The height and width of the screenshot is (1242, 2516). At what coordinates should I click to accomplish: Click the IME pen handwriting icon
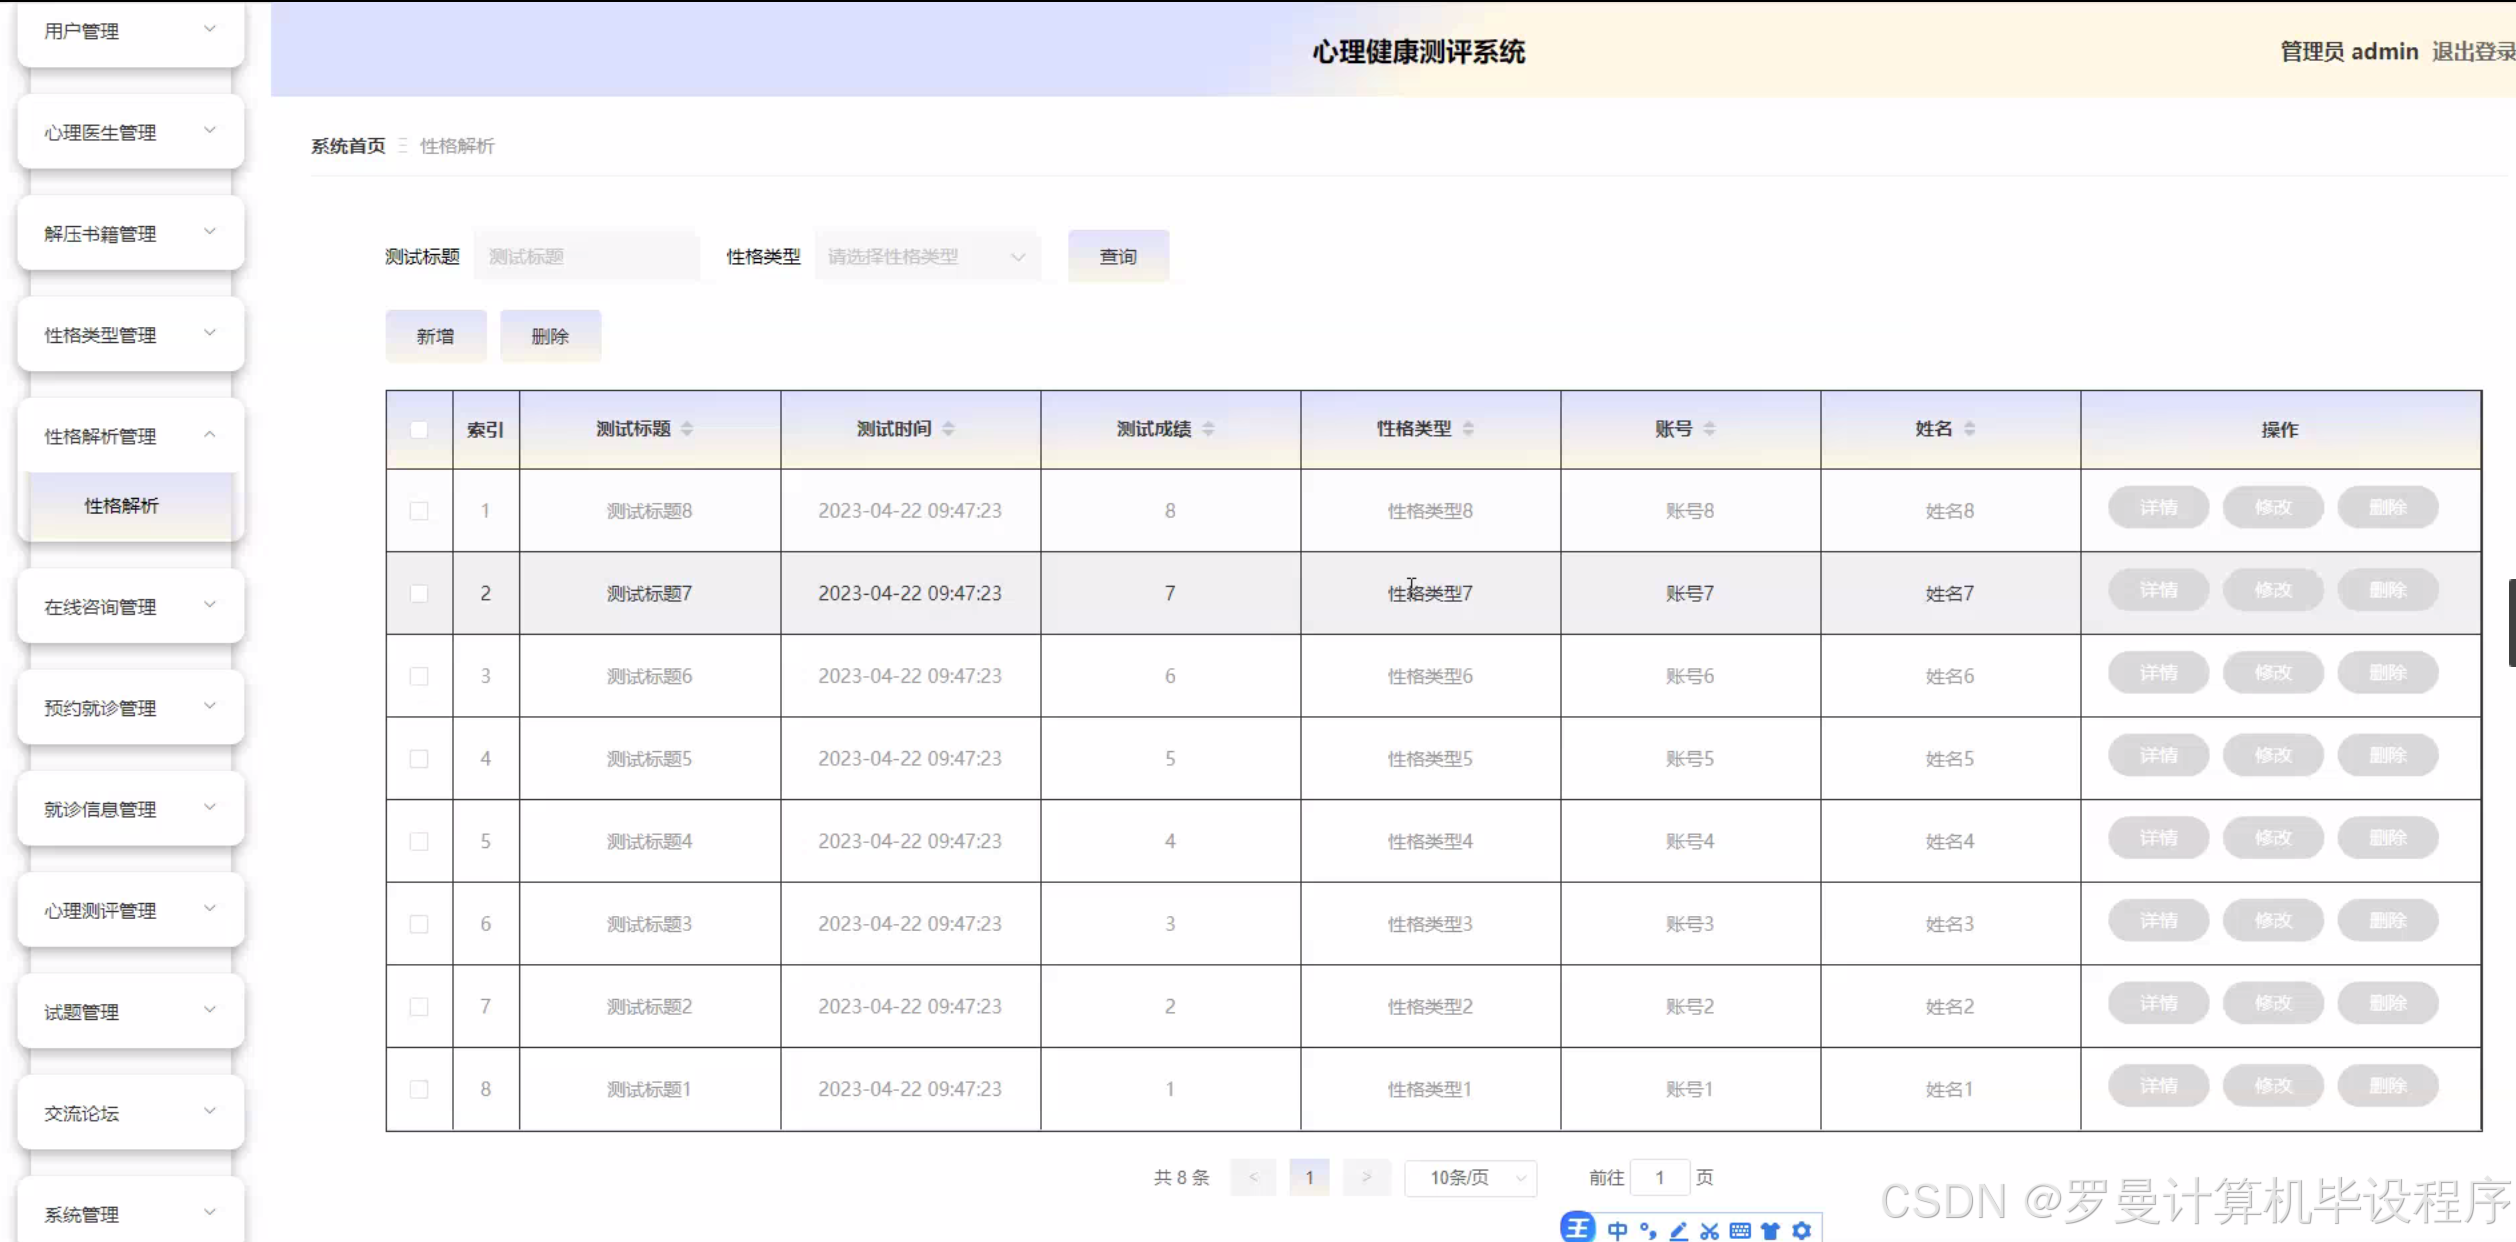click(x=1679, y=1231)
